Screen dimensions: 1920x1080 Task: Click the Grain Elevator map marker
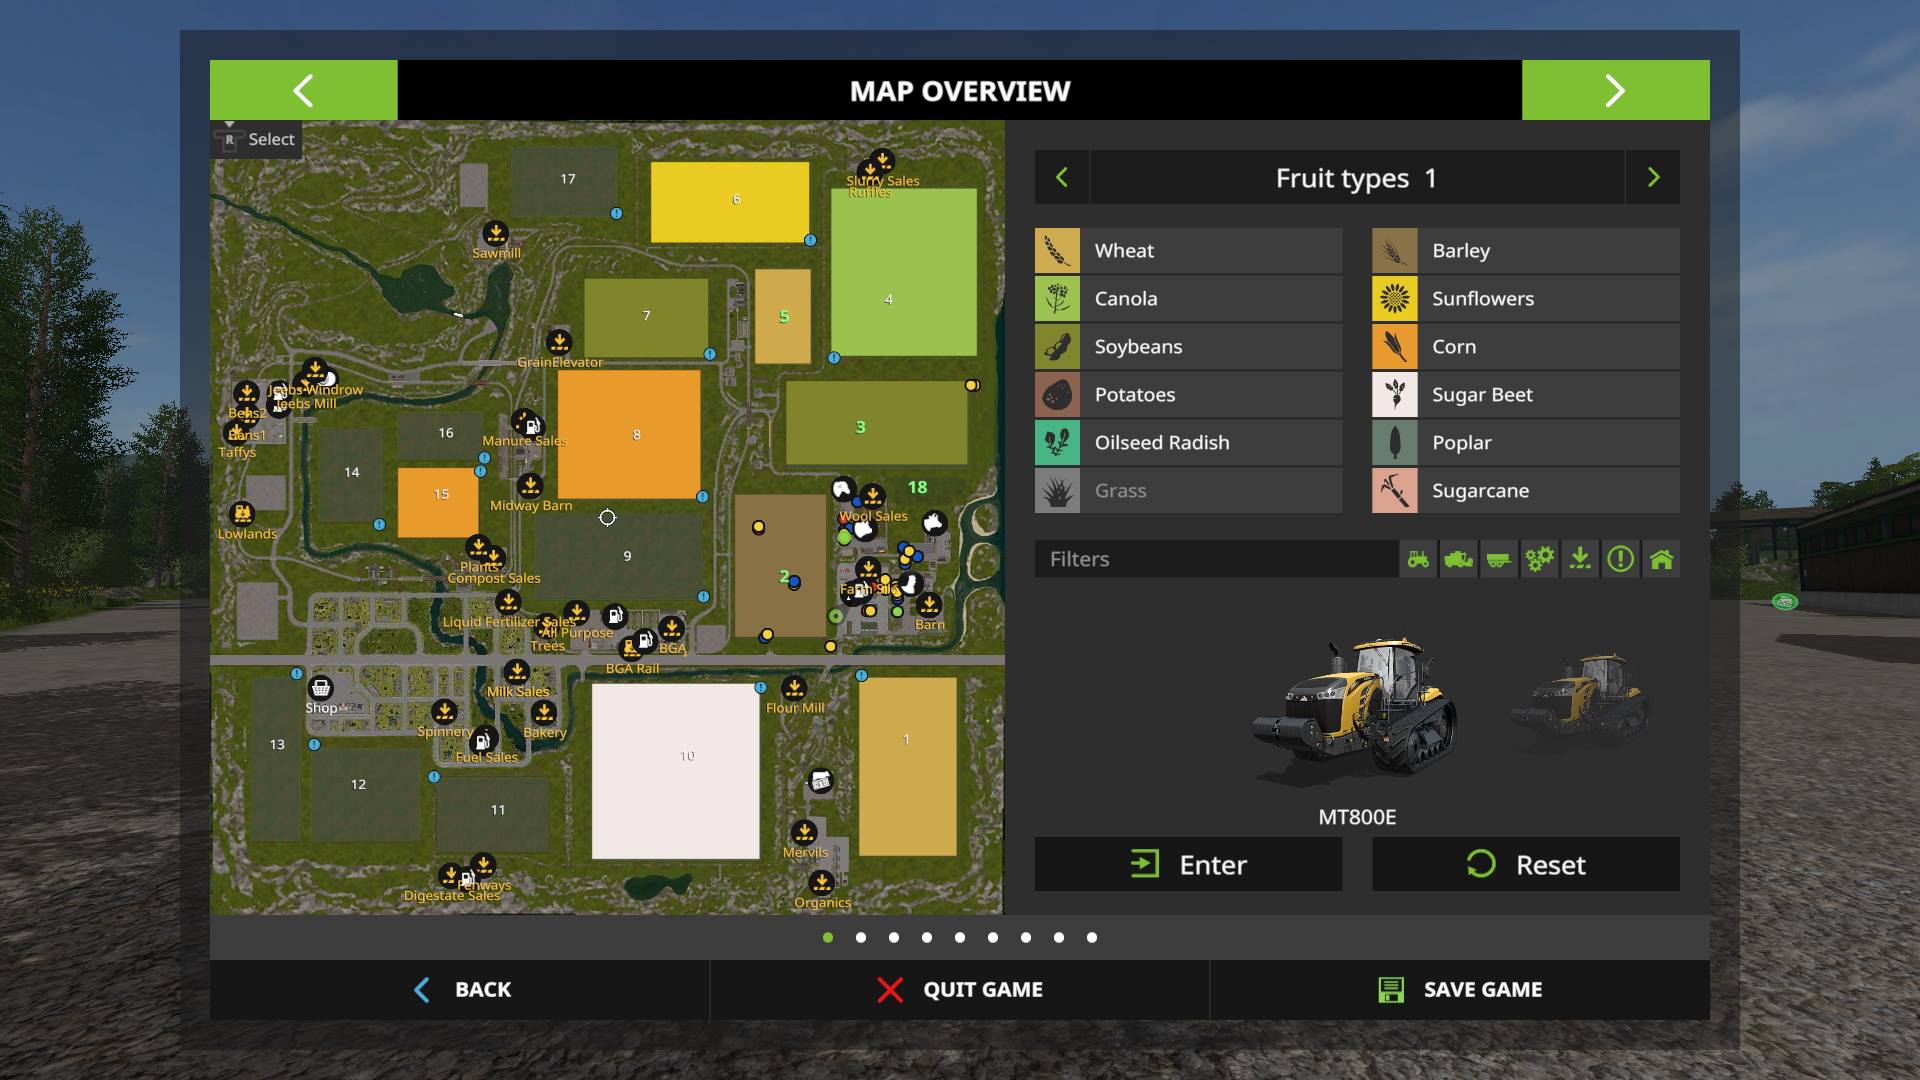[559, 343]
